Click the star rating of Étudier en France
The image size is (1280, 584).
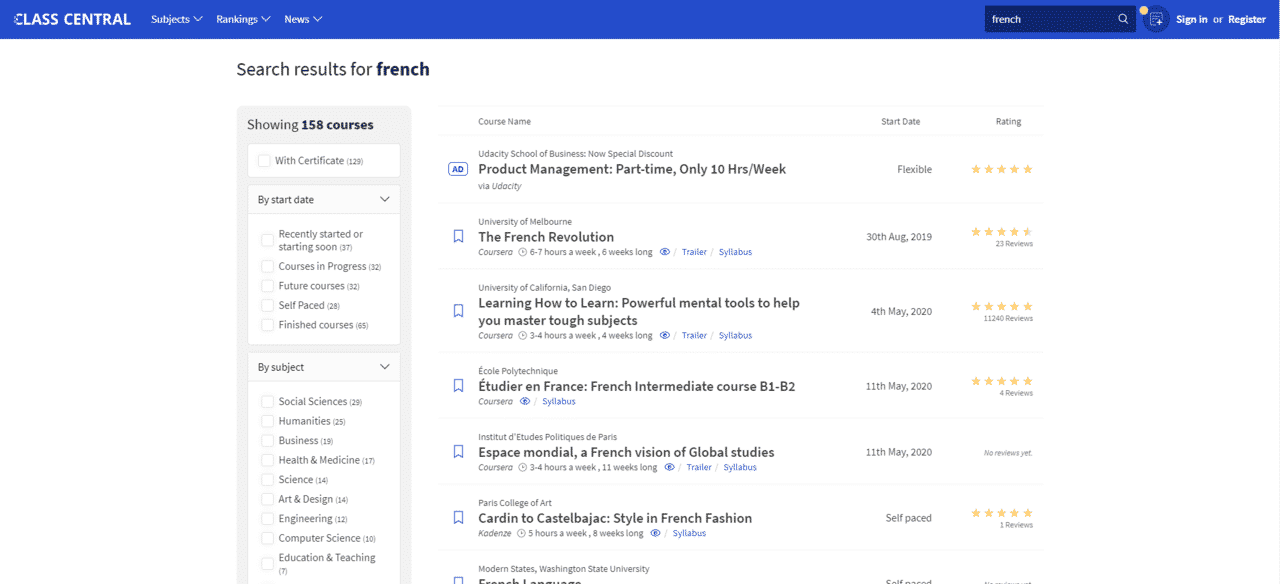(x=1002, y=381)
